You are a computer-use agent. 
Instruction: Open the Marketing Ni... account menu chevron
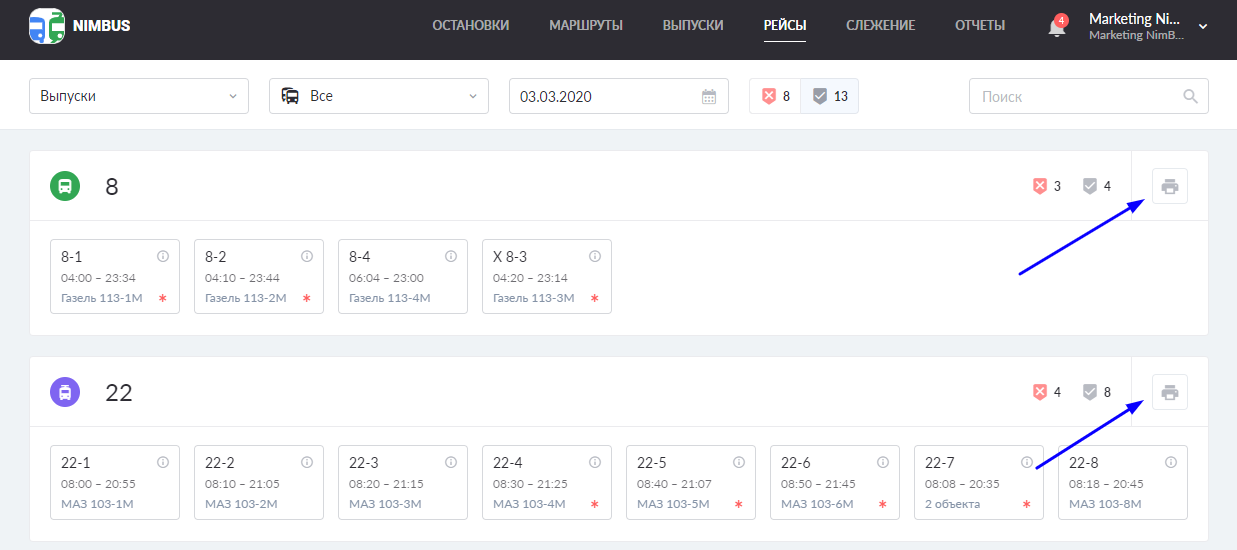coord(1203,27)
